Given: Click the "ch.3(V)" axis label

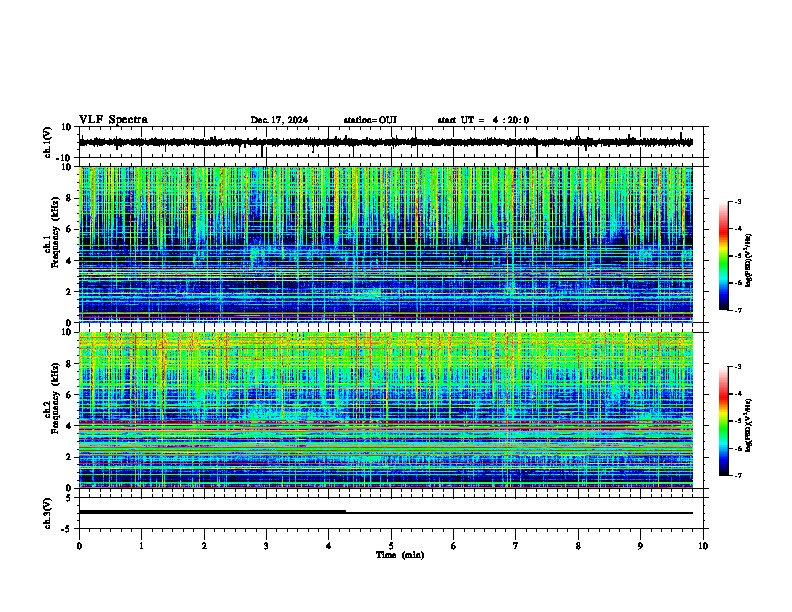Looking at the screenshot, I should click(x=48, y=513).
